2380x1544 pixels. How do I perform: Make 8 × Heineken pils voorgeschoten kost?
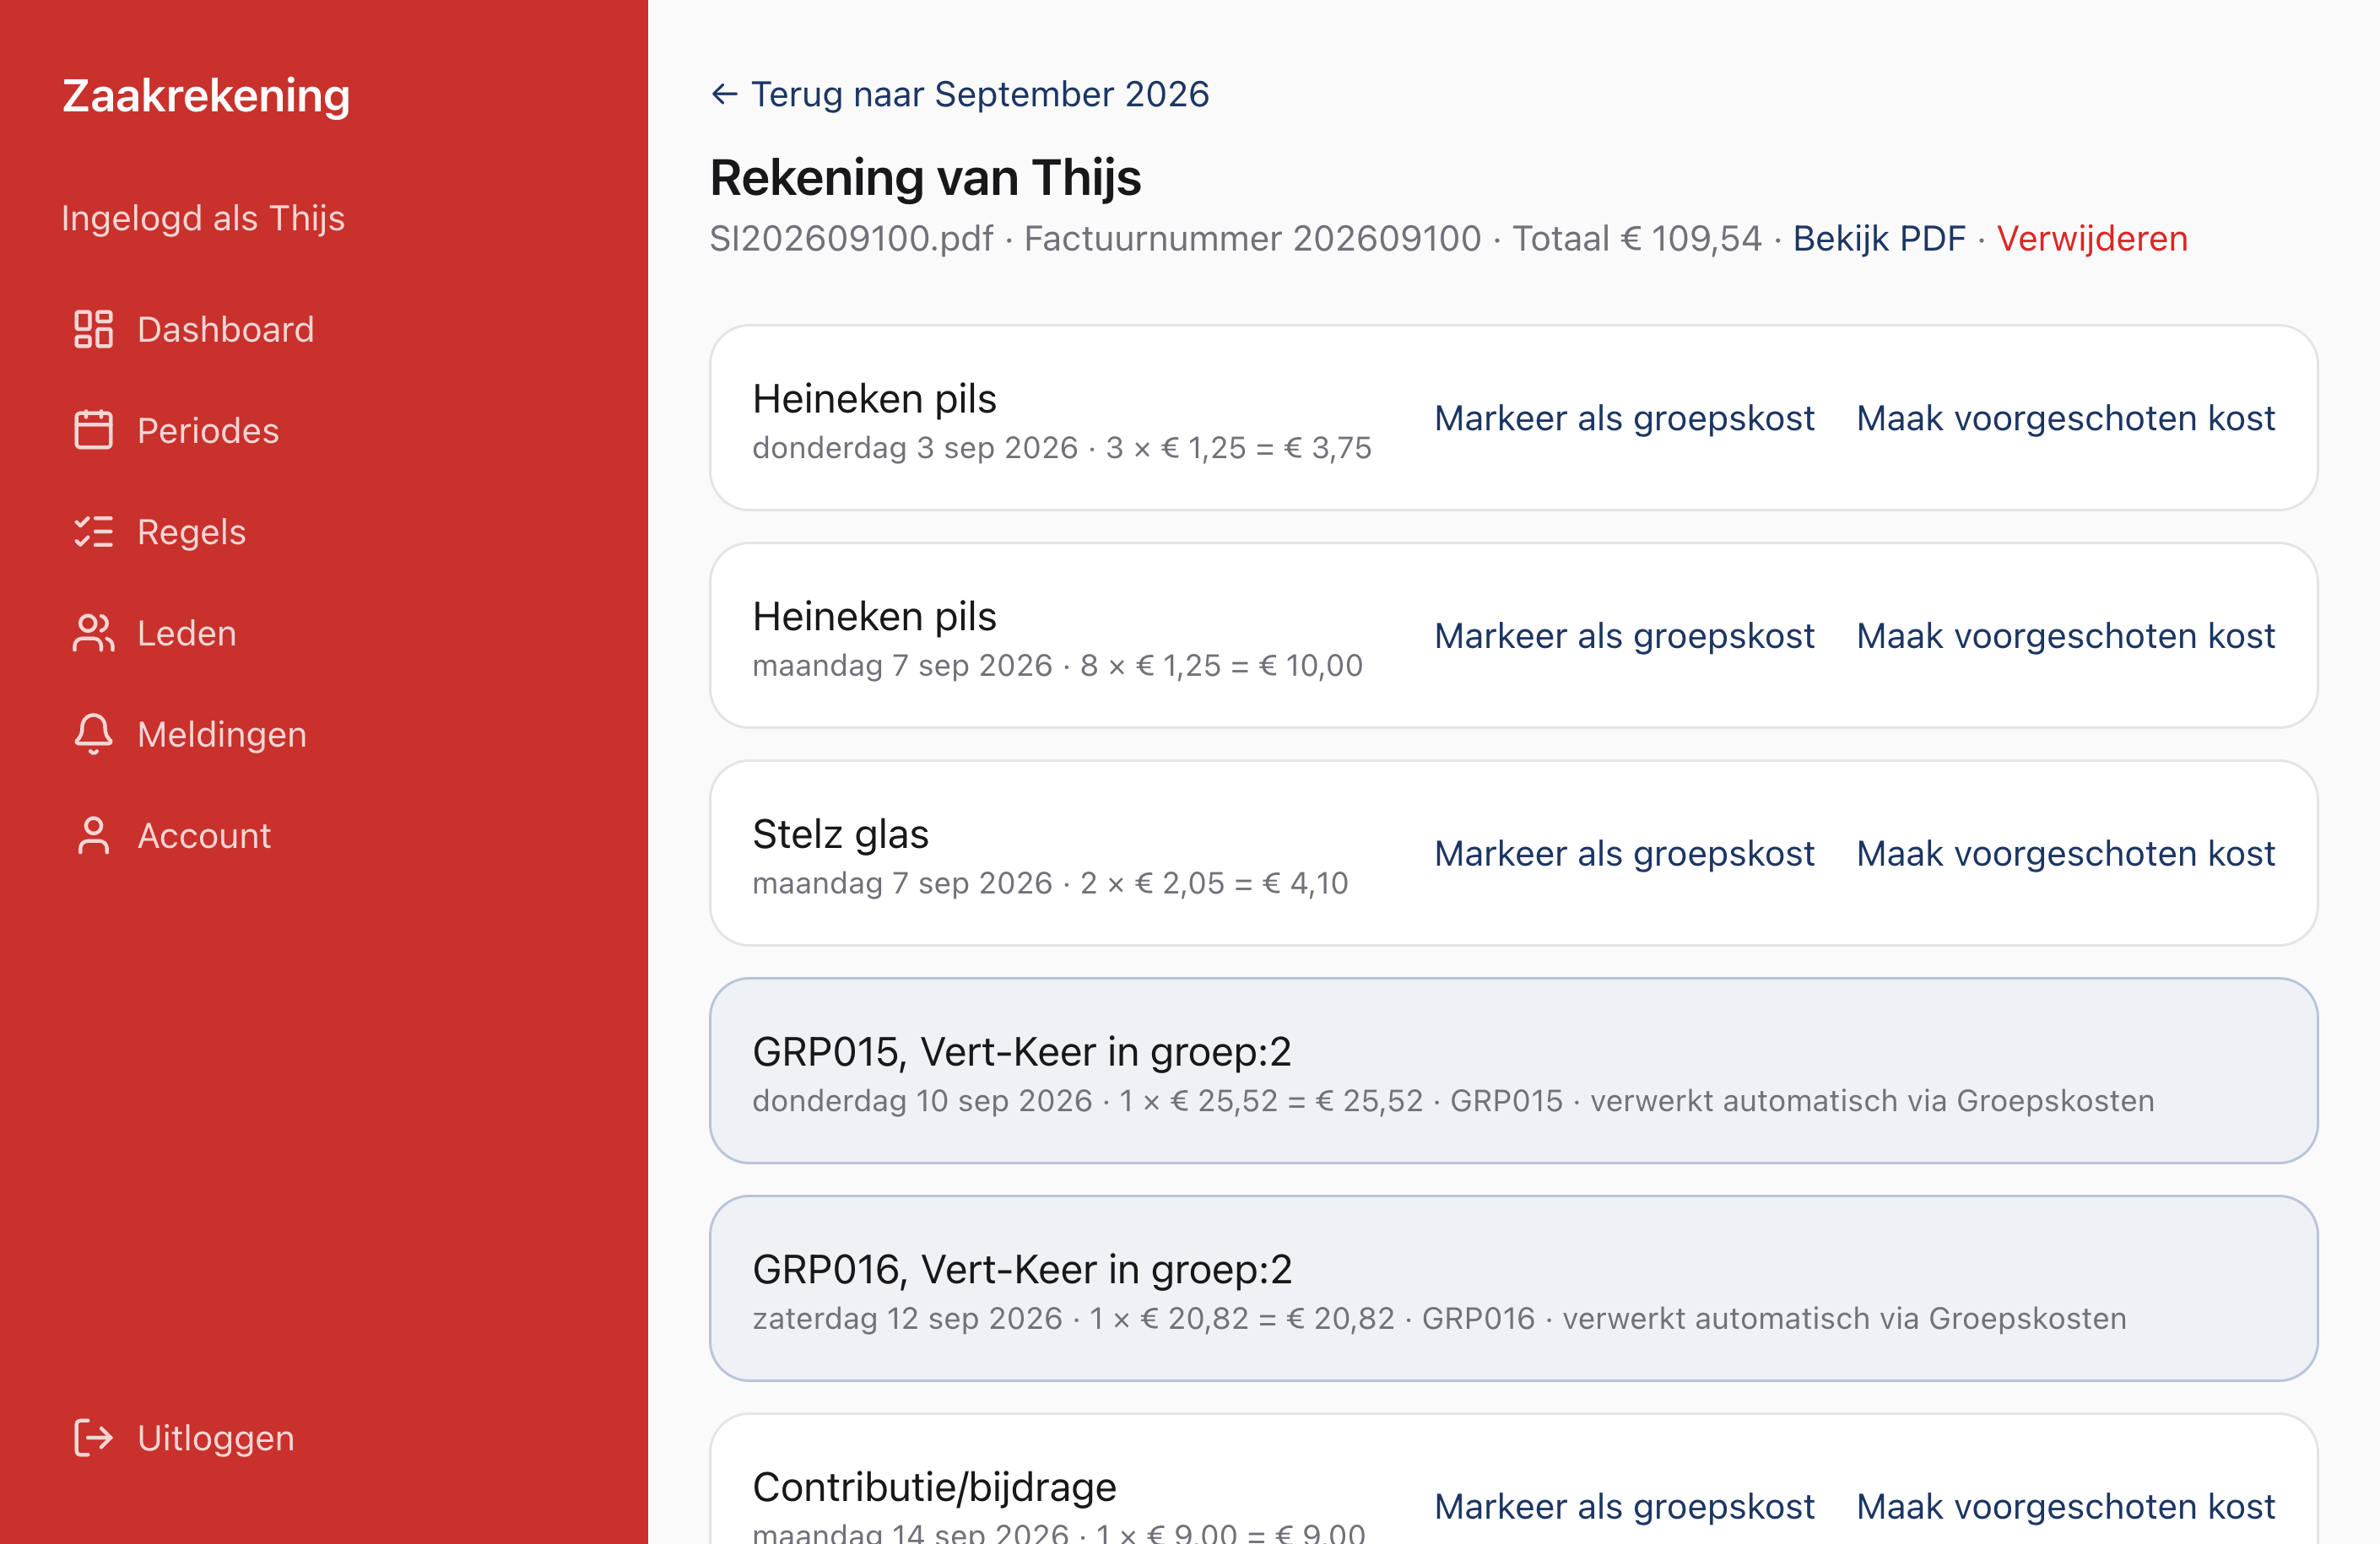[x=2065, y=636]
